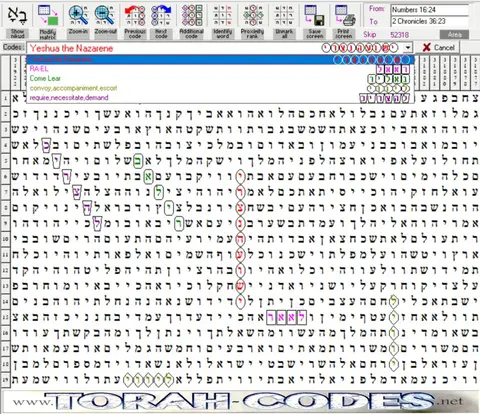Choose convoy,accompaniment,escort code entry

(220, 88)
